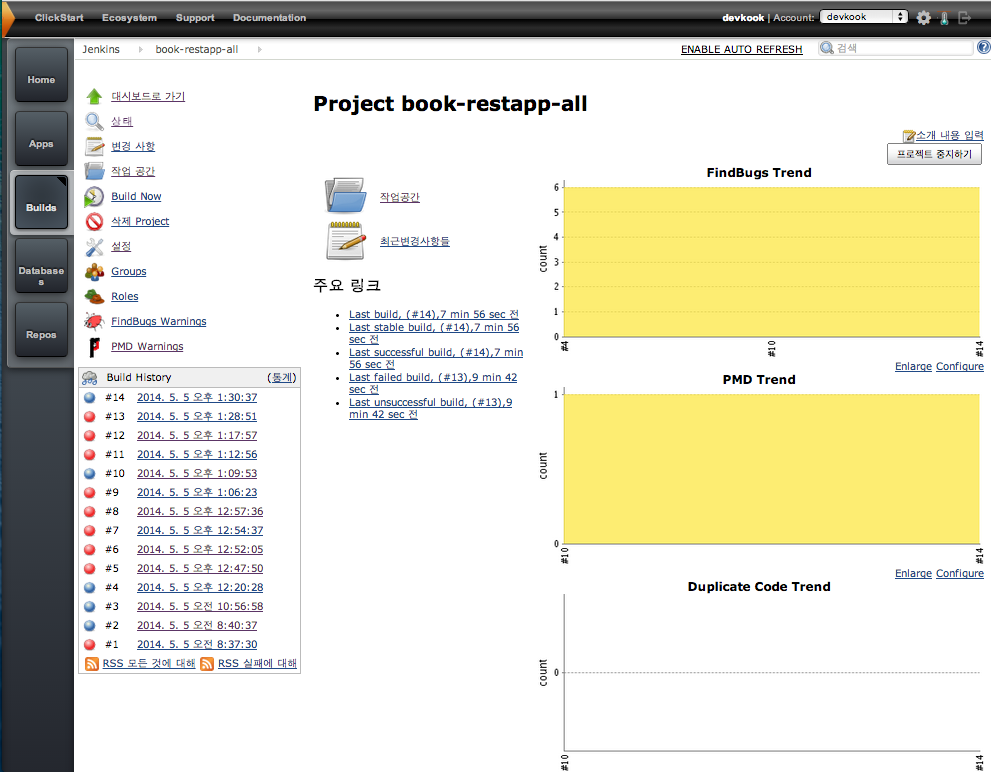Click blue status ball of build #10
The width and height of the screenshot is (991, 772).
(90, 474)
